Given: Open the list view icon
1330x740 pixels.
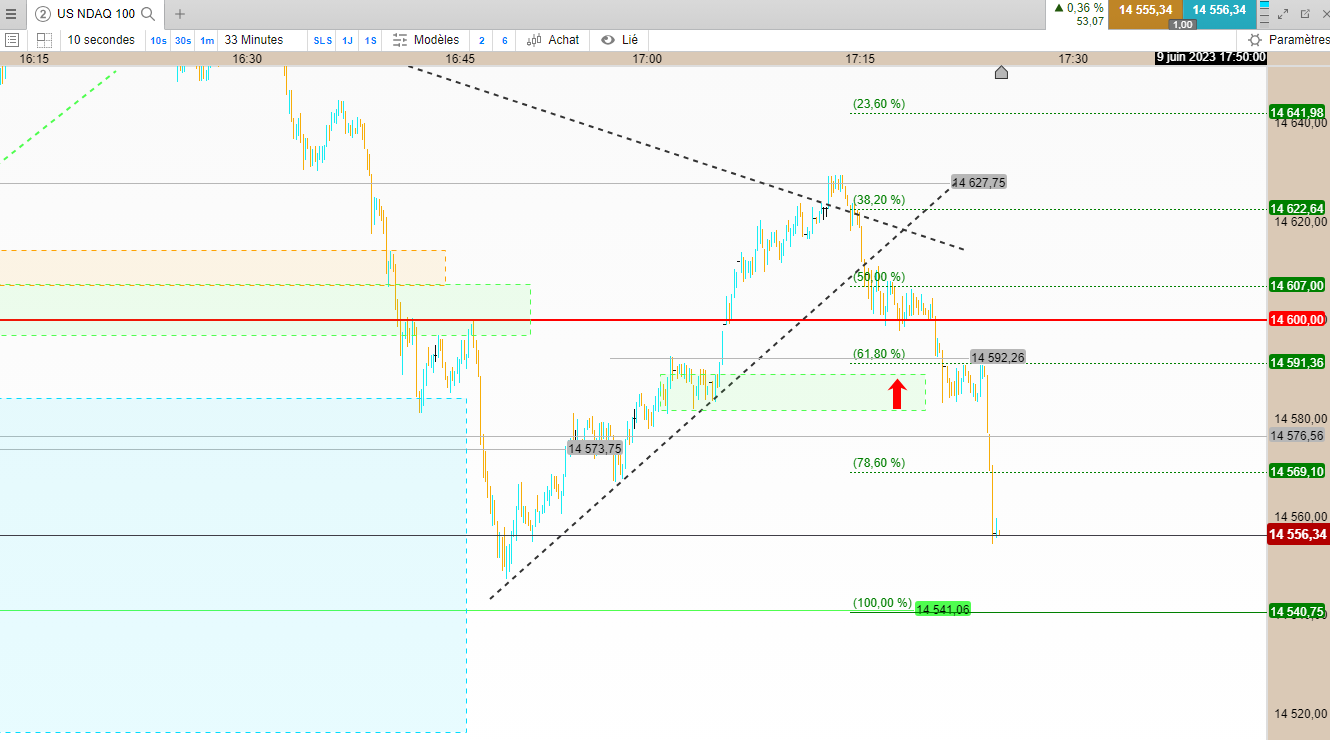Looking at the screenshot, I should click(x=13, y=40).
